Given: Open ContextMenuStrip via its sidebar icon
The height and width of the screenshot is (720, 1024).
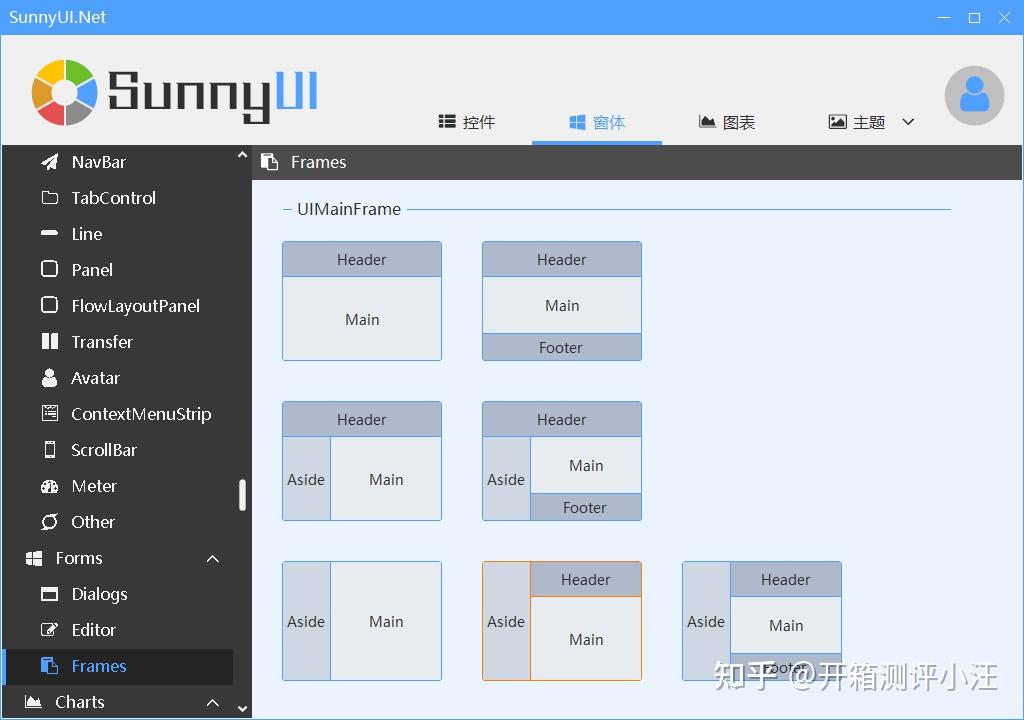Looking at the screenshot, I should click(x=48, y=414).
